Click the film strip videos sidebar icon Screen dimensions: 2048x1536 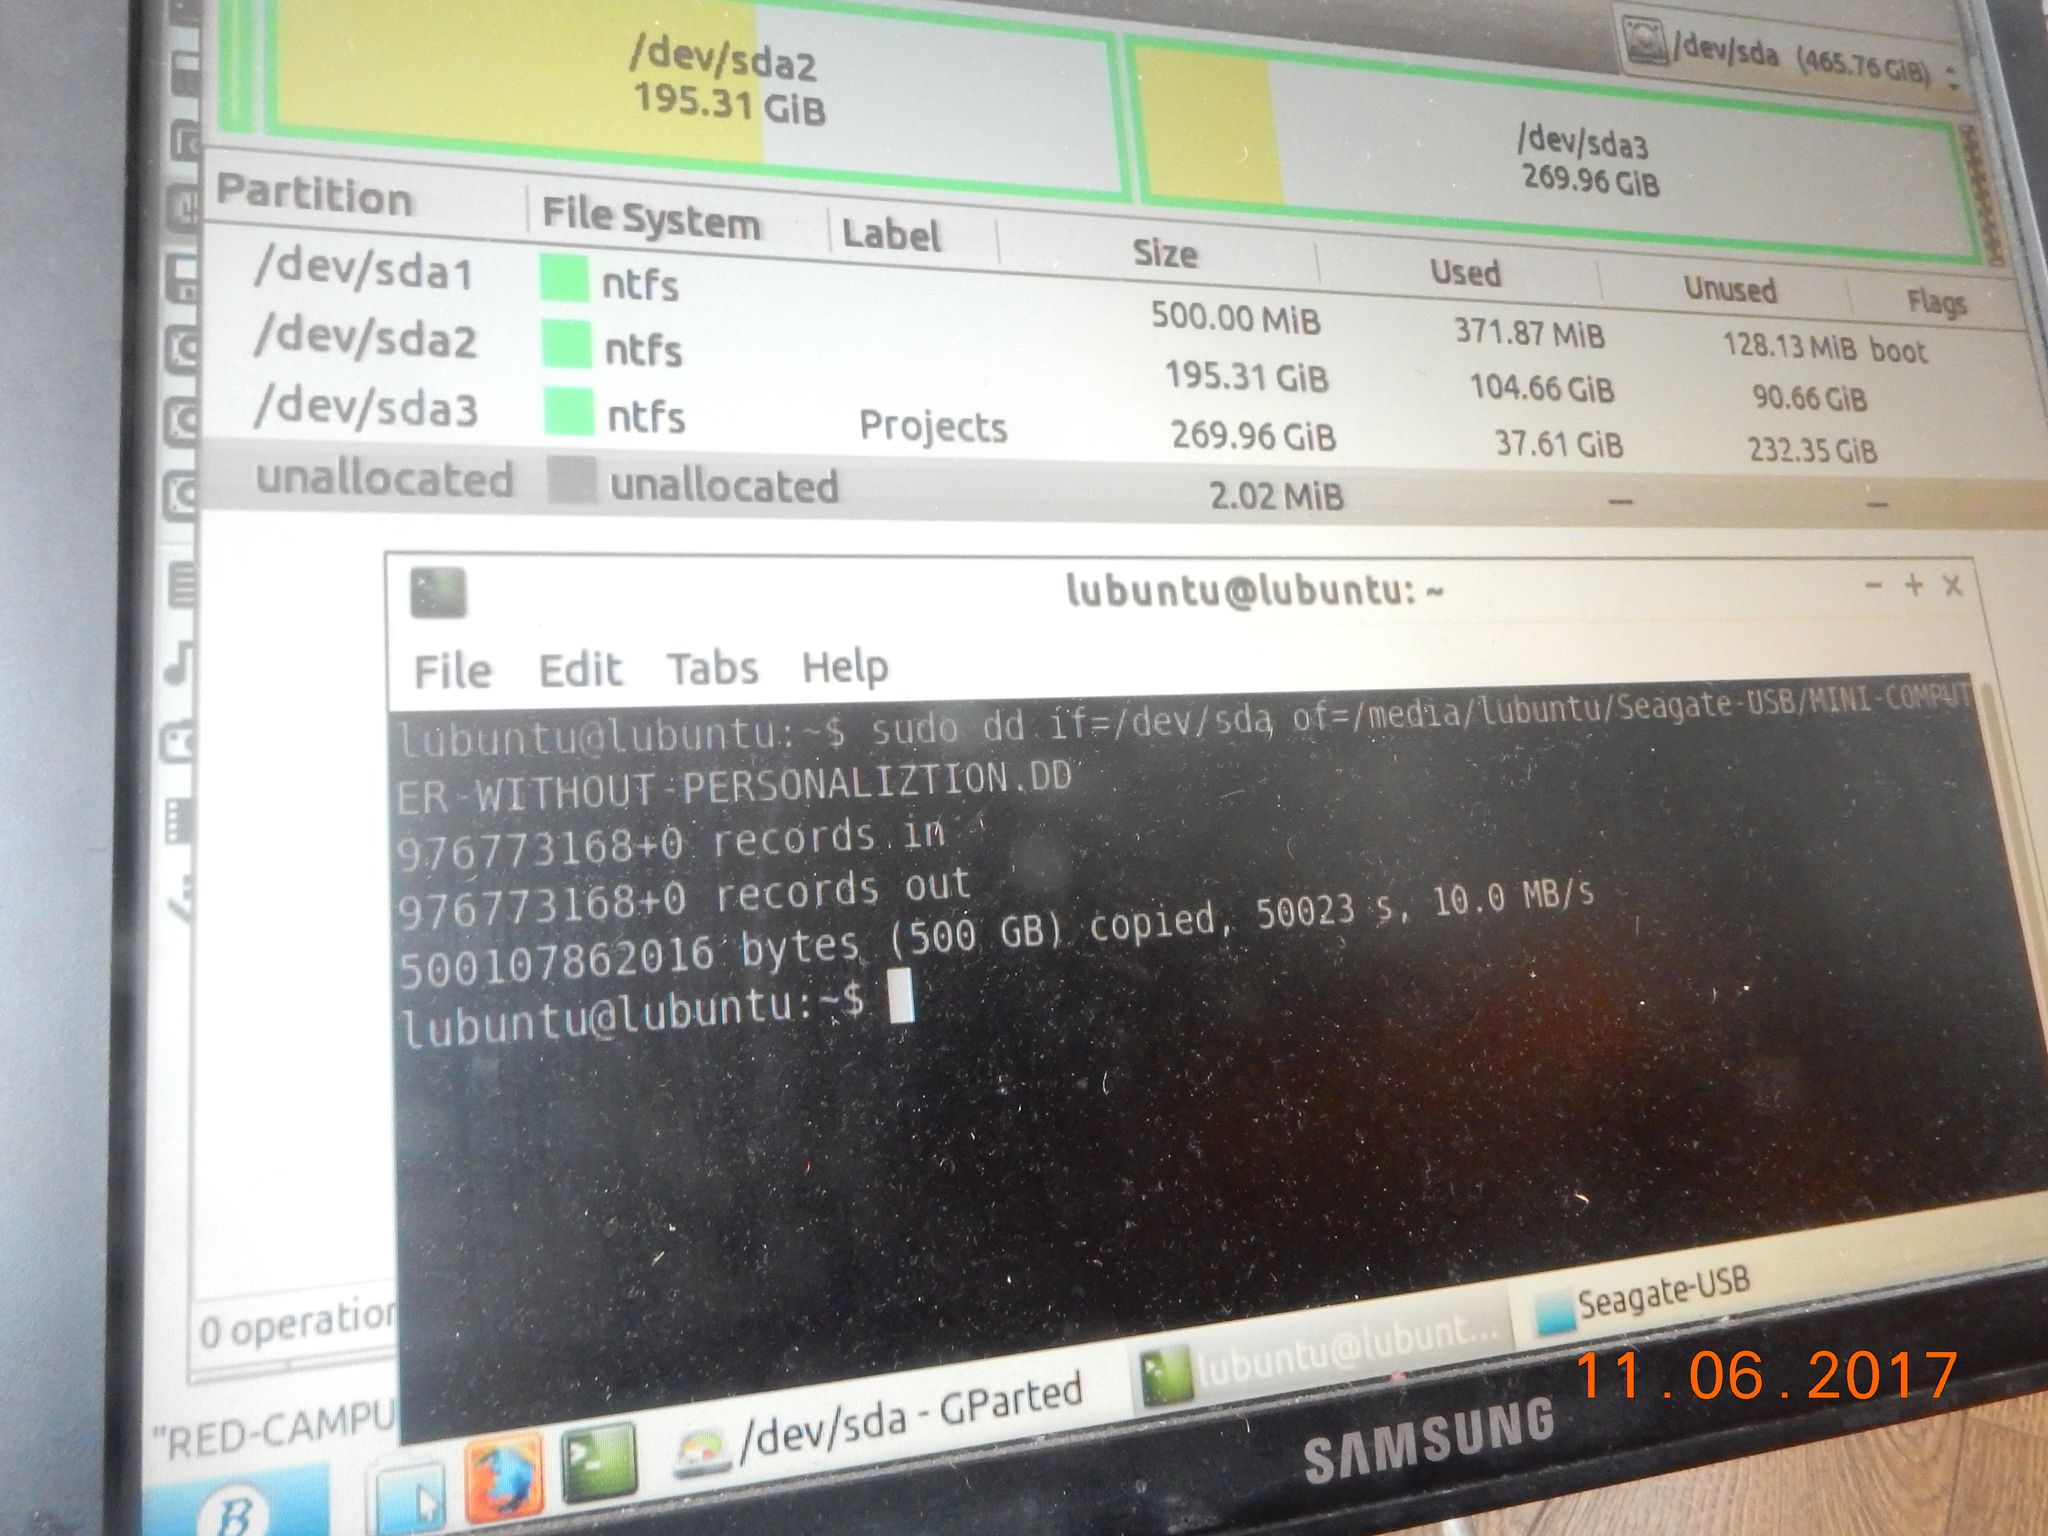point(177,820)
